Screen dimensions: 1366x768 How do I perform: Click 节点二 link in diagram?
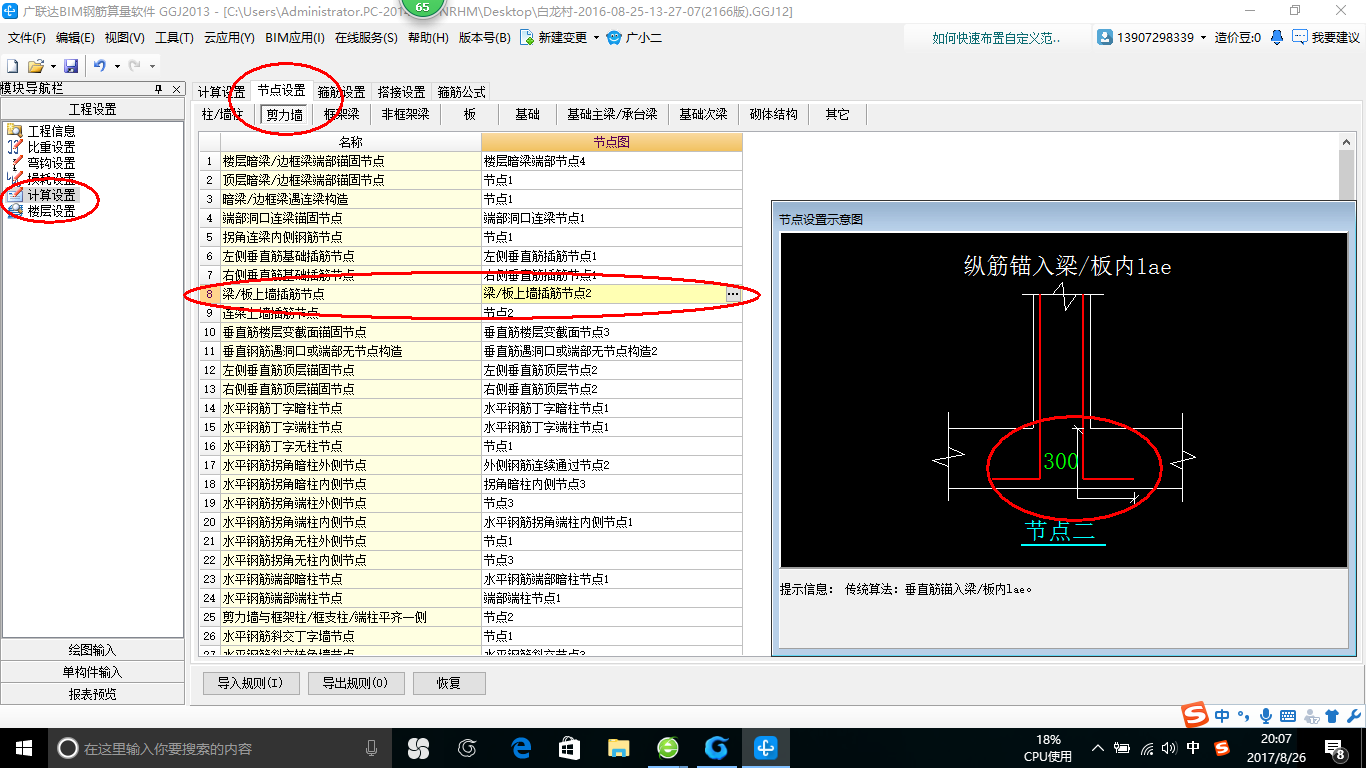(x=1062, y=530)
